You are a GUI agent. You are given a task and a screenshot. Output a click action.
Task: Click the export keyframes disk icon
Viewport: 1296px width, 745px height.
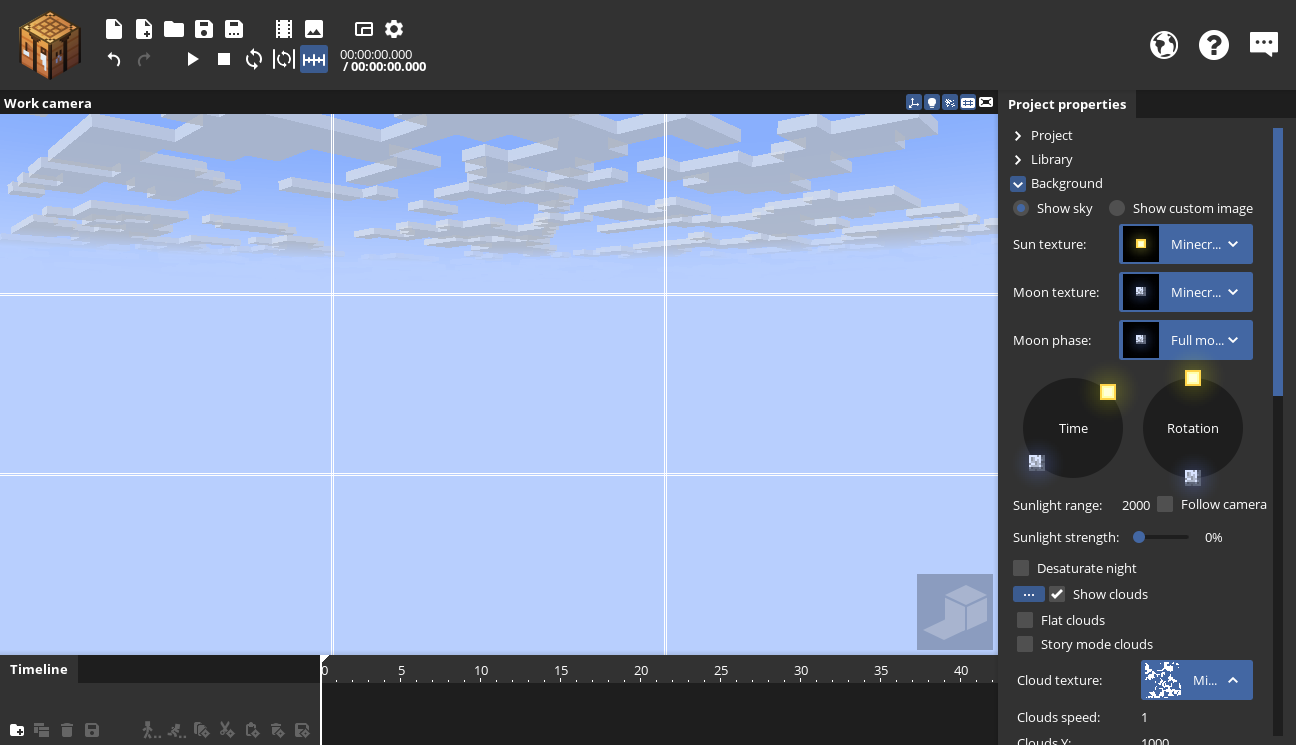302,730
